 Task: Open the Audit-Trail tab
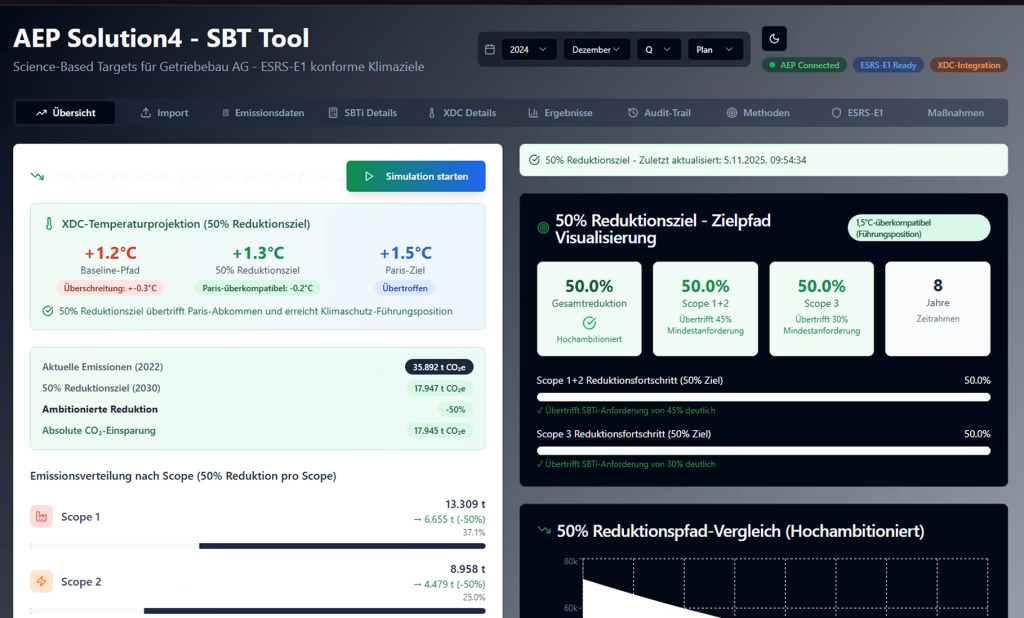[x=658, y=113]
